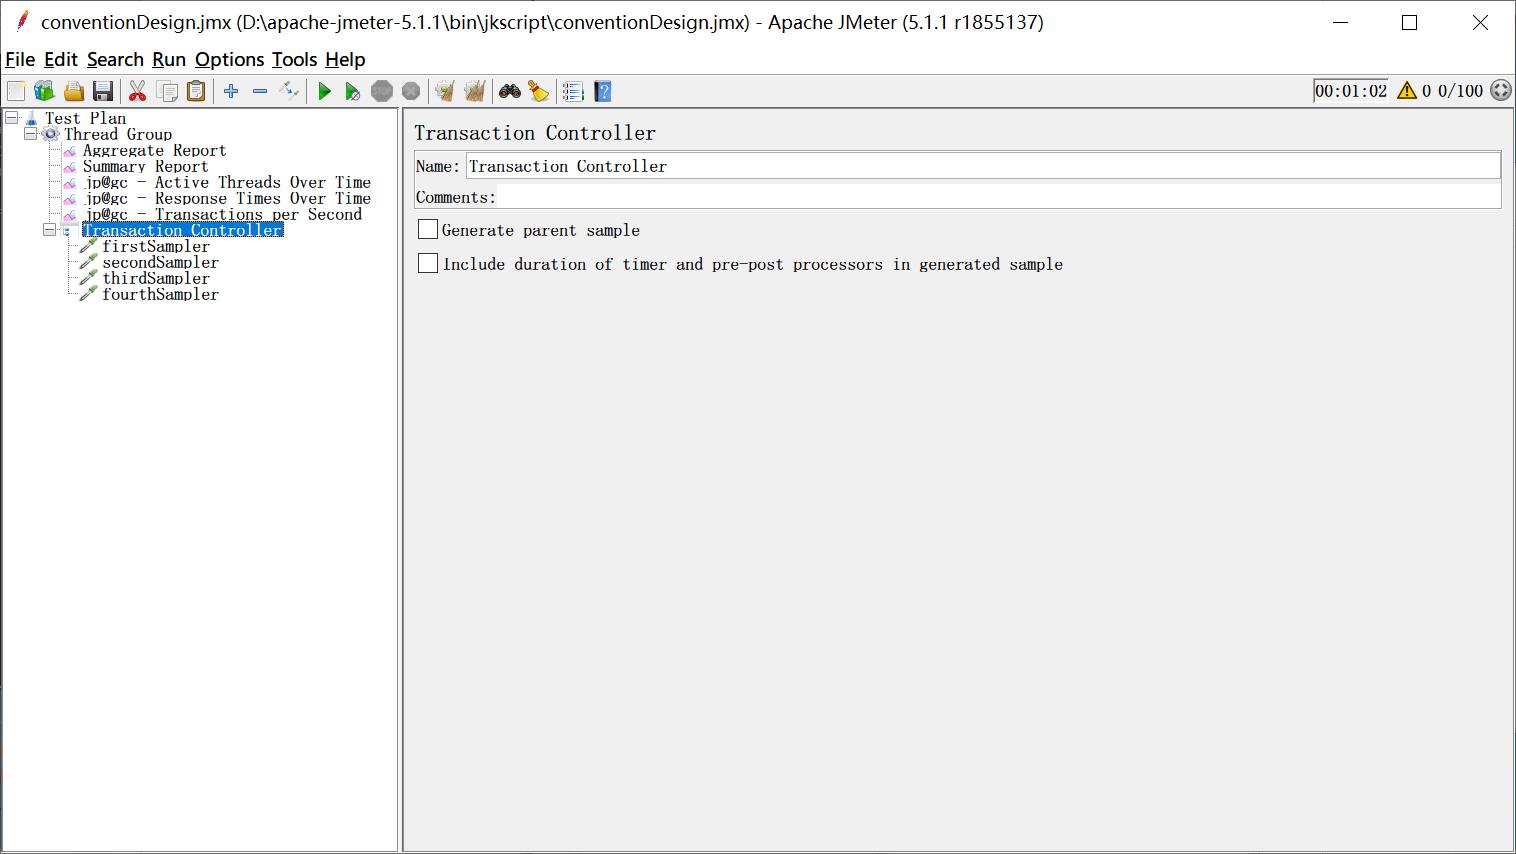Collapse the Thread Group node
The height and width of the screenshot is (854, 1516).
[30, 134]
